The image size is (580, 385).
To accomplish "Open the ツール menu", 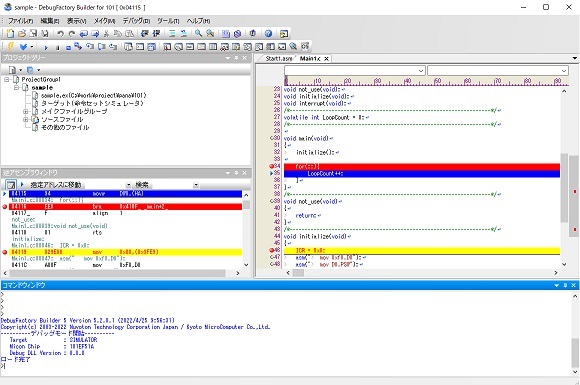I will [x=168, y=21].
